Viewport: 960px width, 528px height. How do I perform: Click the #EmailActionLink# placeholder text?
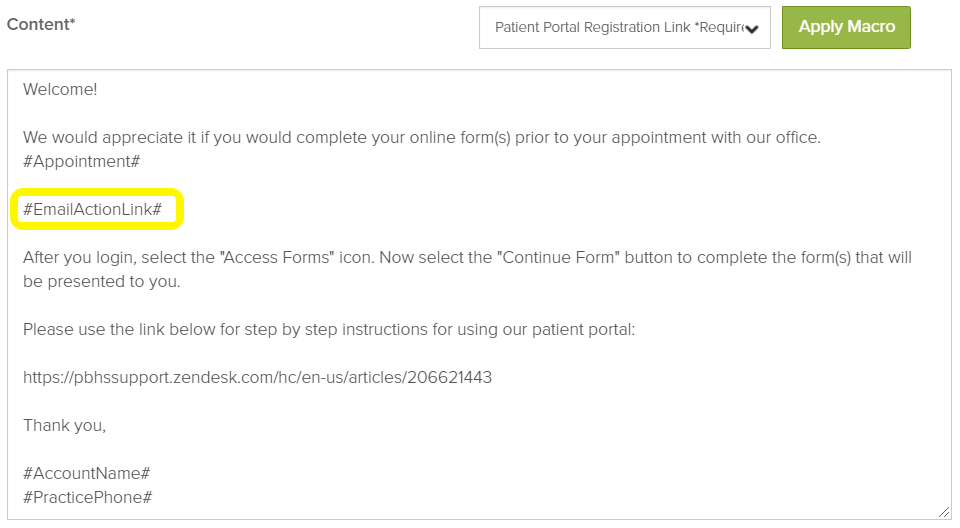pos(92,210)
